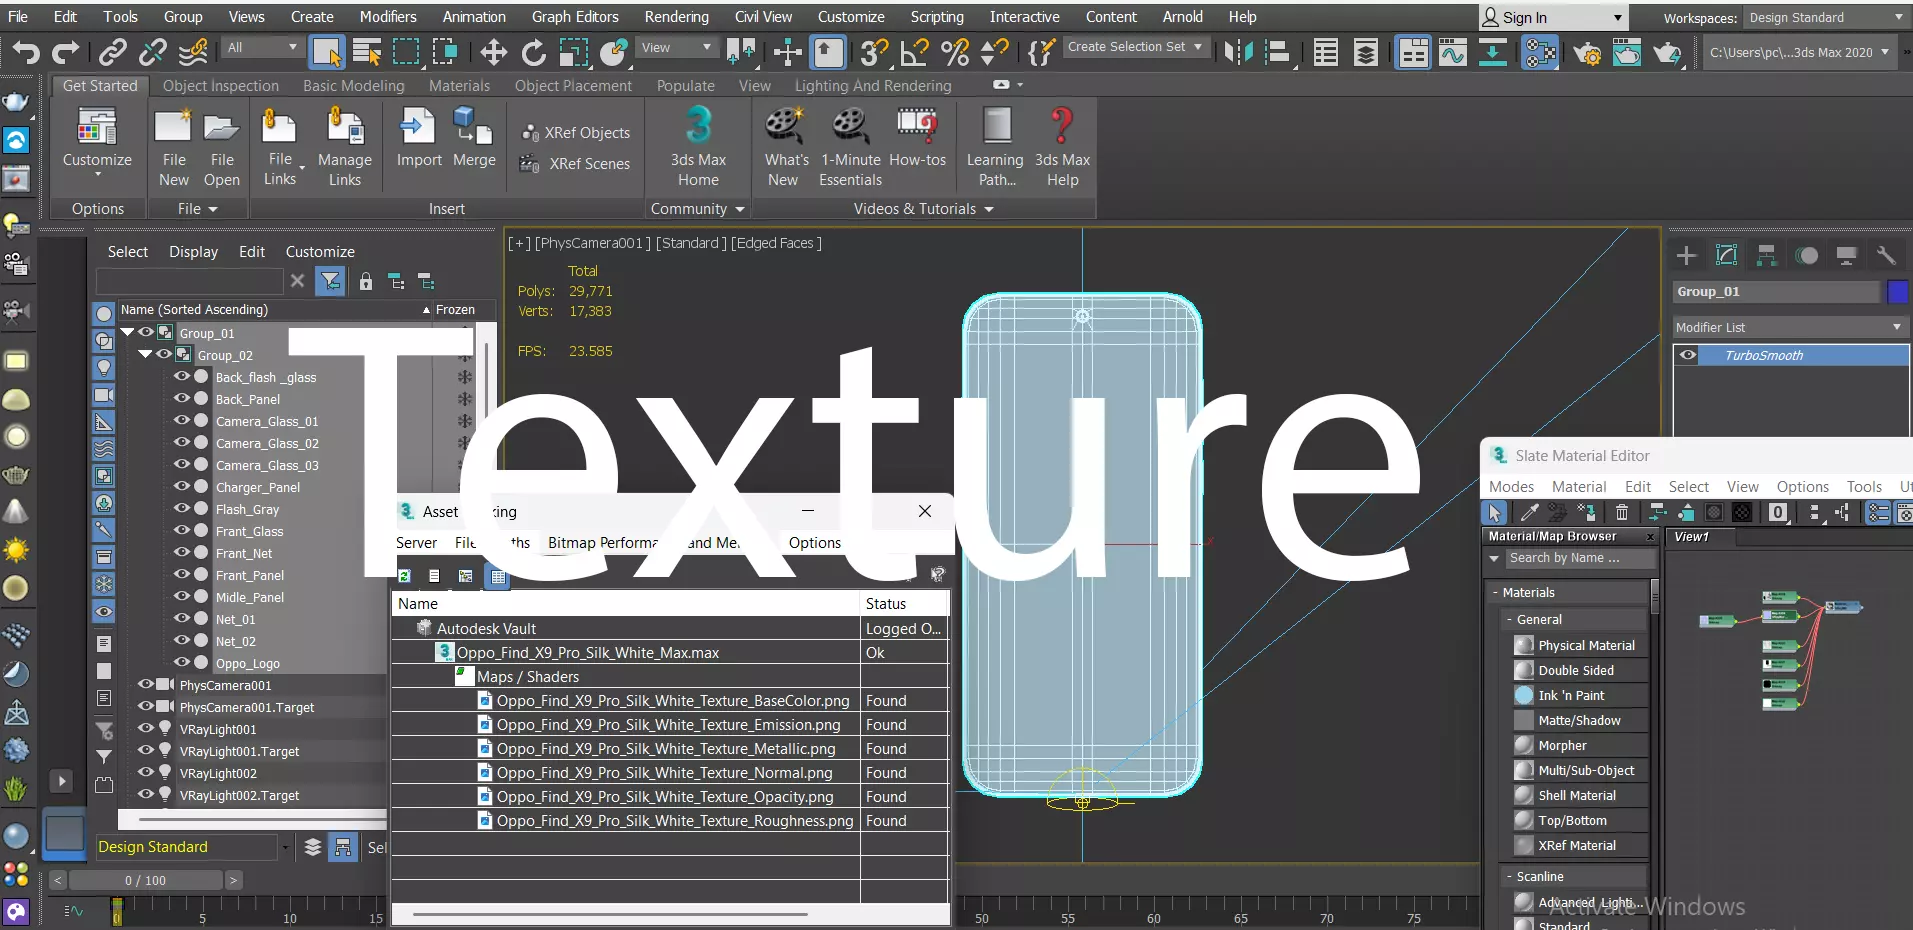Screen dimensions: 1913x930
Task: Toggle Angle Snap in the main toolbar
Action: pyautogui.click(x=914, y=51)
